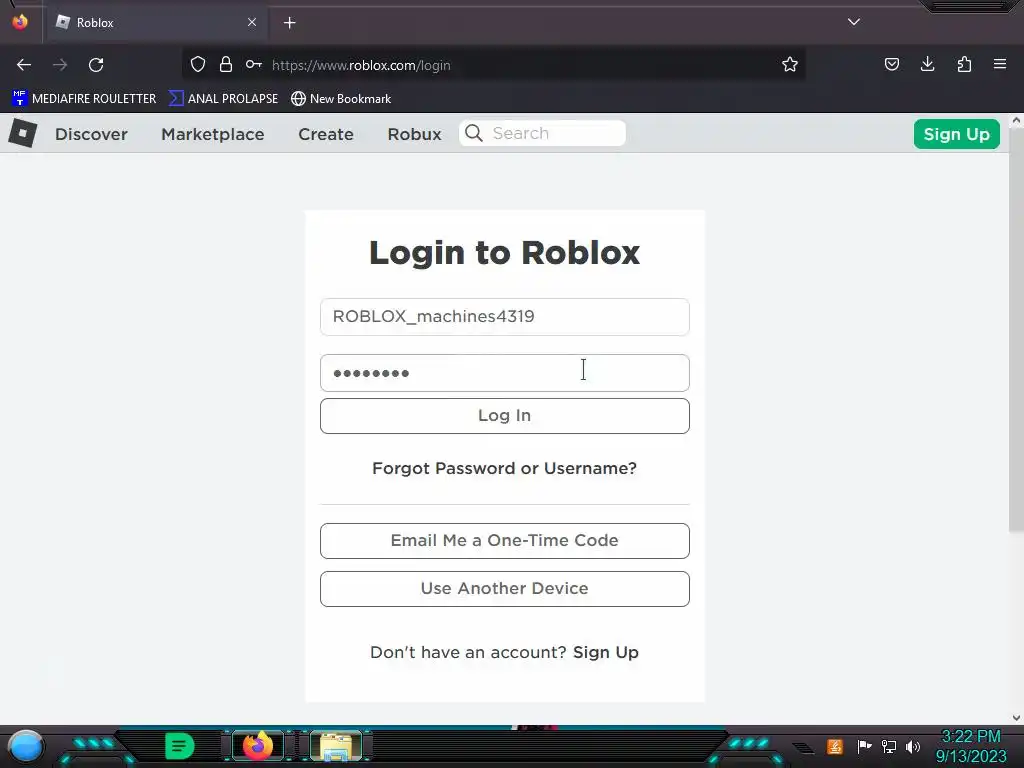Image resolution: width=1024 pixels, height=768 pixels.
Task: Open a new tab with the plus icon
Action: [x=289, y=23]
